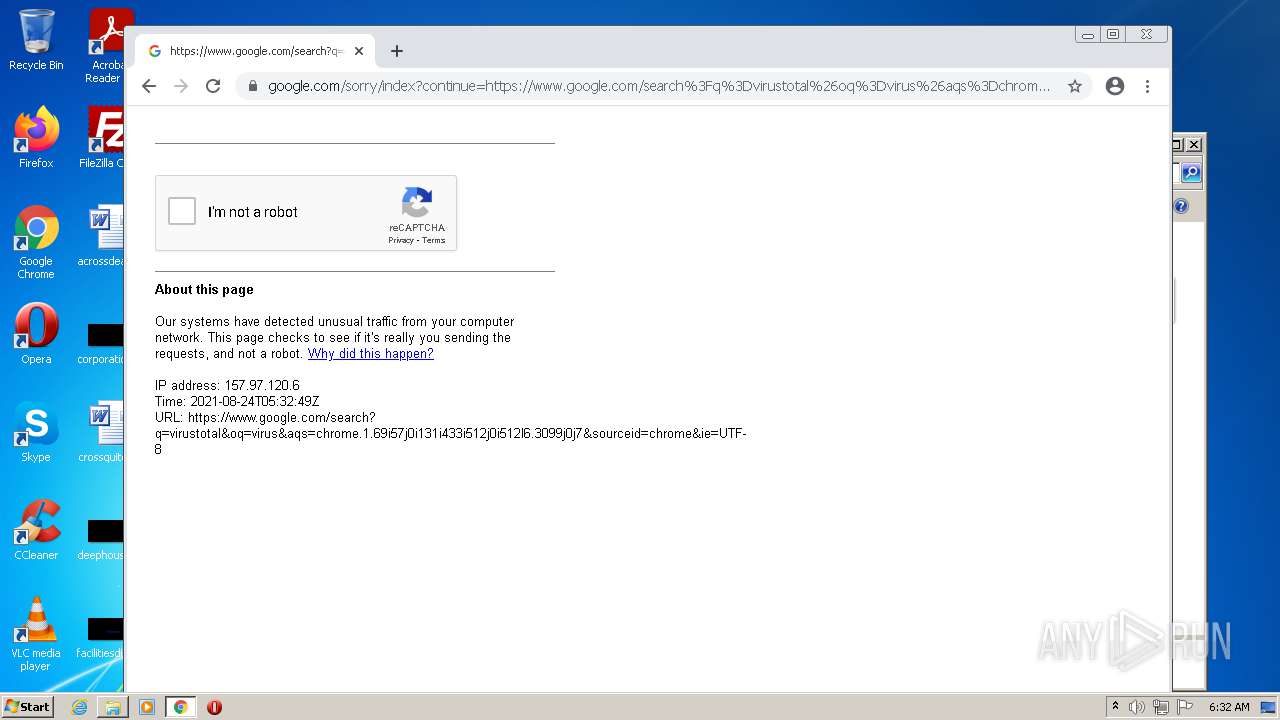Check the I'm not a robot checkbox
This screenshot has width=1280, height=720.
pyautogui.click(x=182, y=211)
